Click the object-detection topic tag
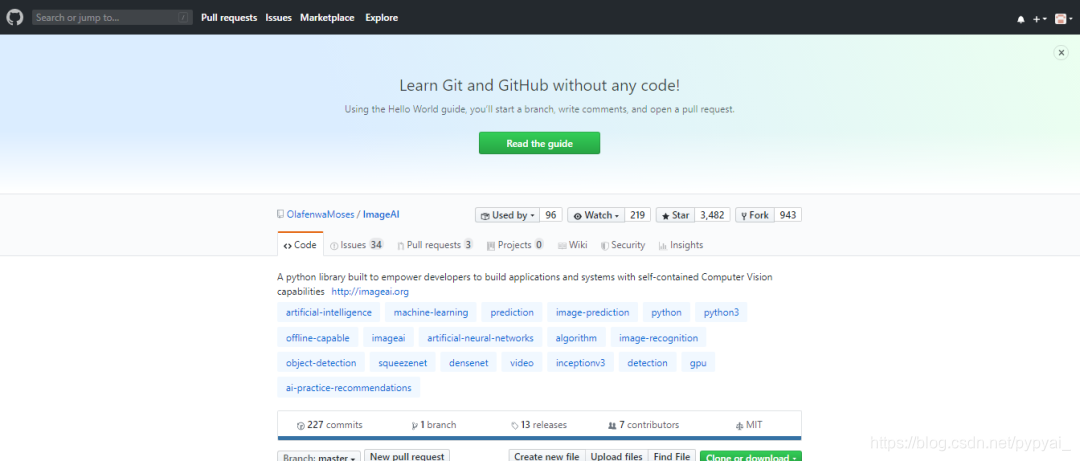This screenshot has height=461, width=1080. [x=321, y=362]
